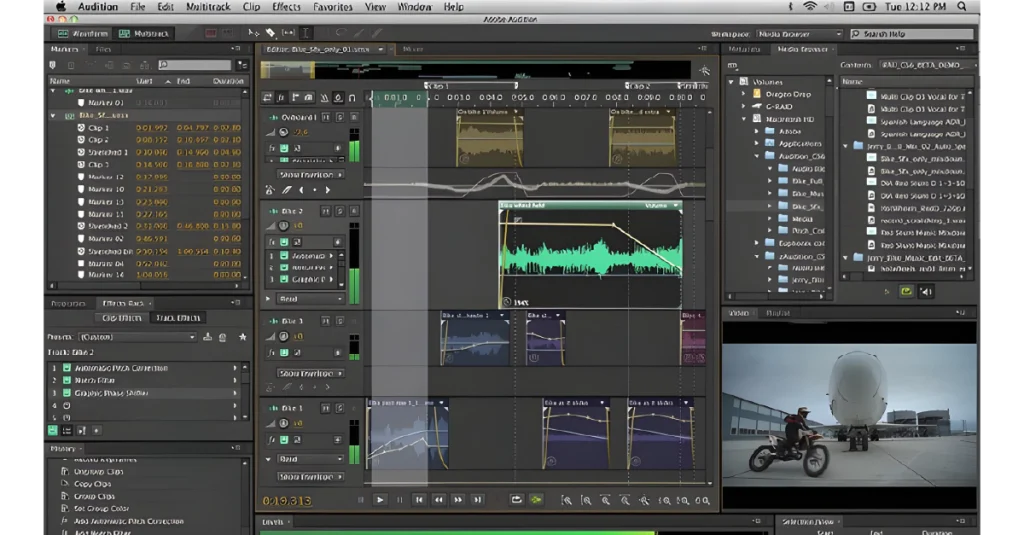Zoom to full view icon beside overview navigator

pos(704,70)
